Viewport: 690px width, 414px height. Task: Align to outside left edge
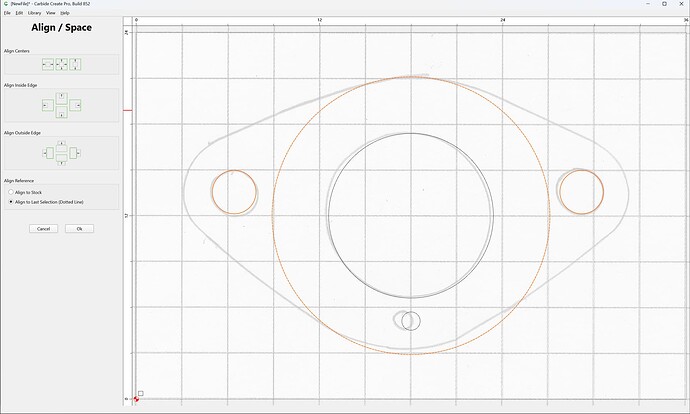(48, 153)
